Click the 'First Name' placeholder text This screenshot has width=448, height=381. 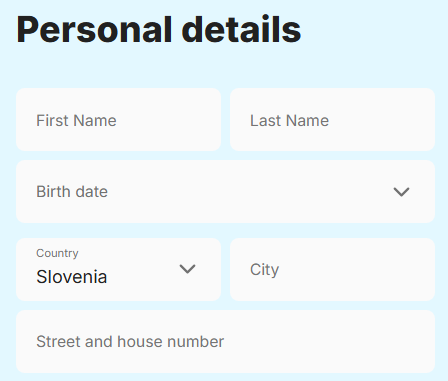tap(76, 120)
